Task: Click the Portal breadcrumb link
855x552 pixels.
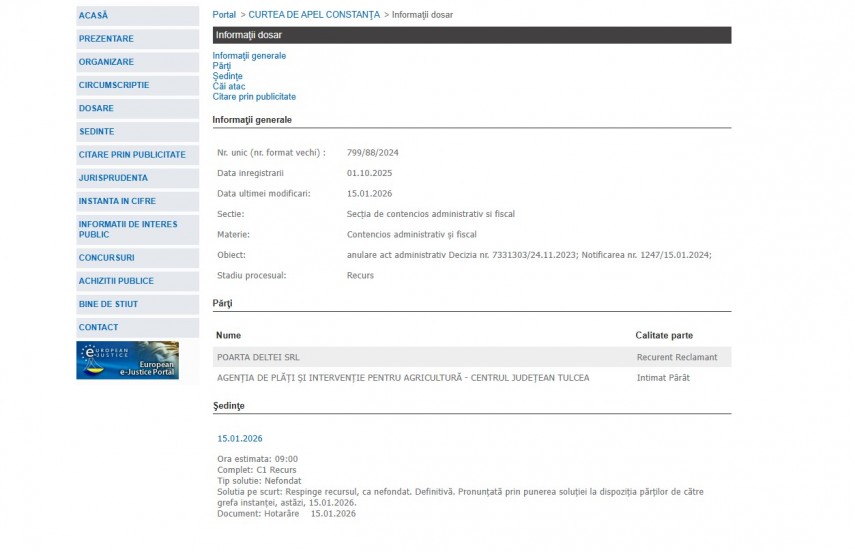Action: 224,15
